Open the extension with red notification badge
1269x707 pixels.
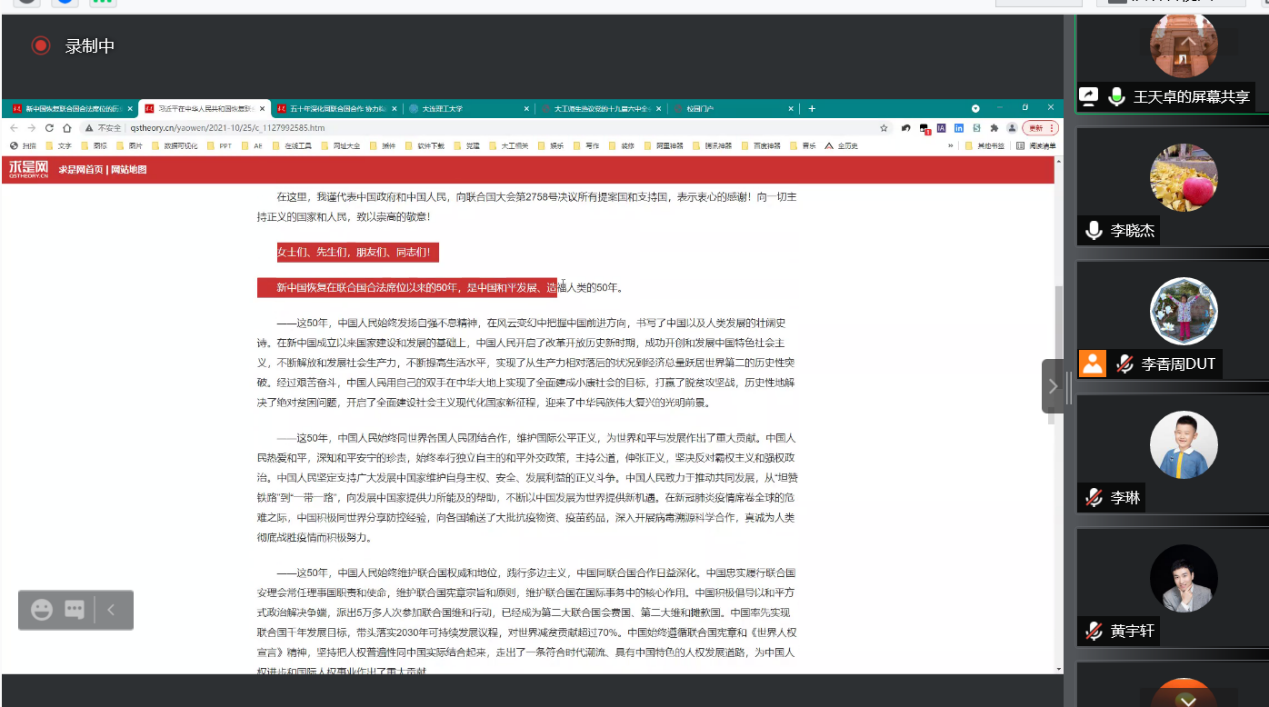pos(924,128)
